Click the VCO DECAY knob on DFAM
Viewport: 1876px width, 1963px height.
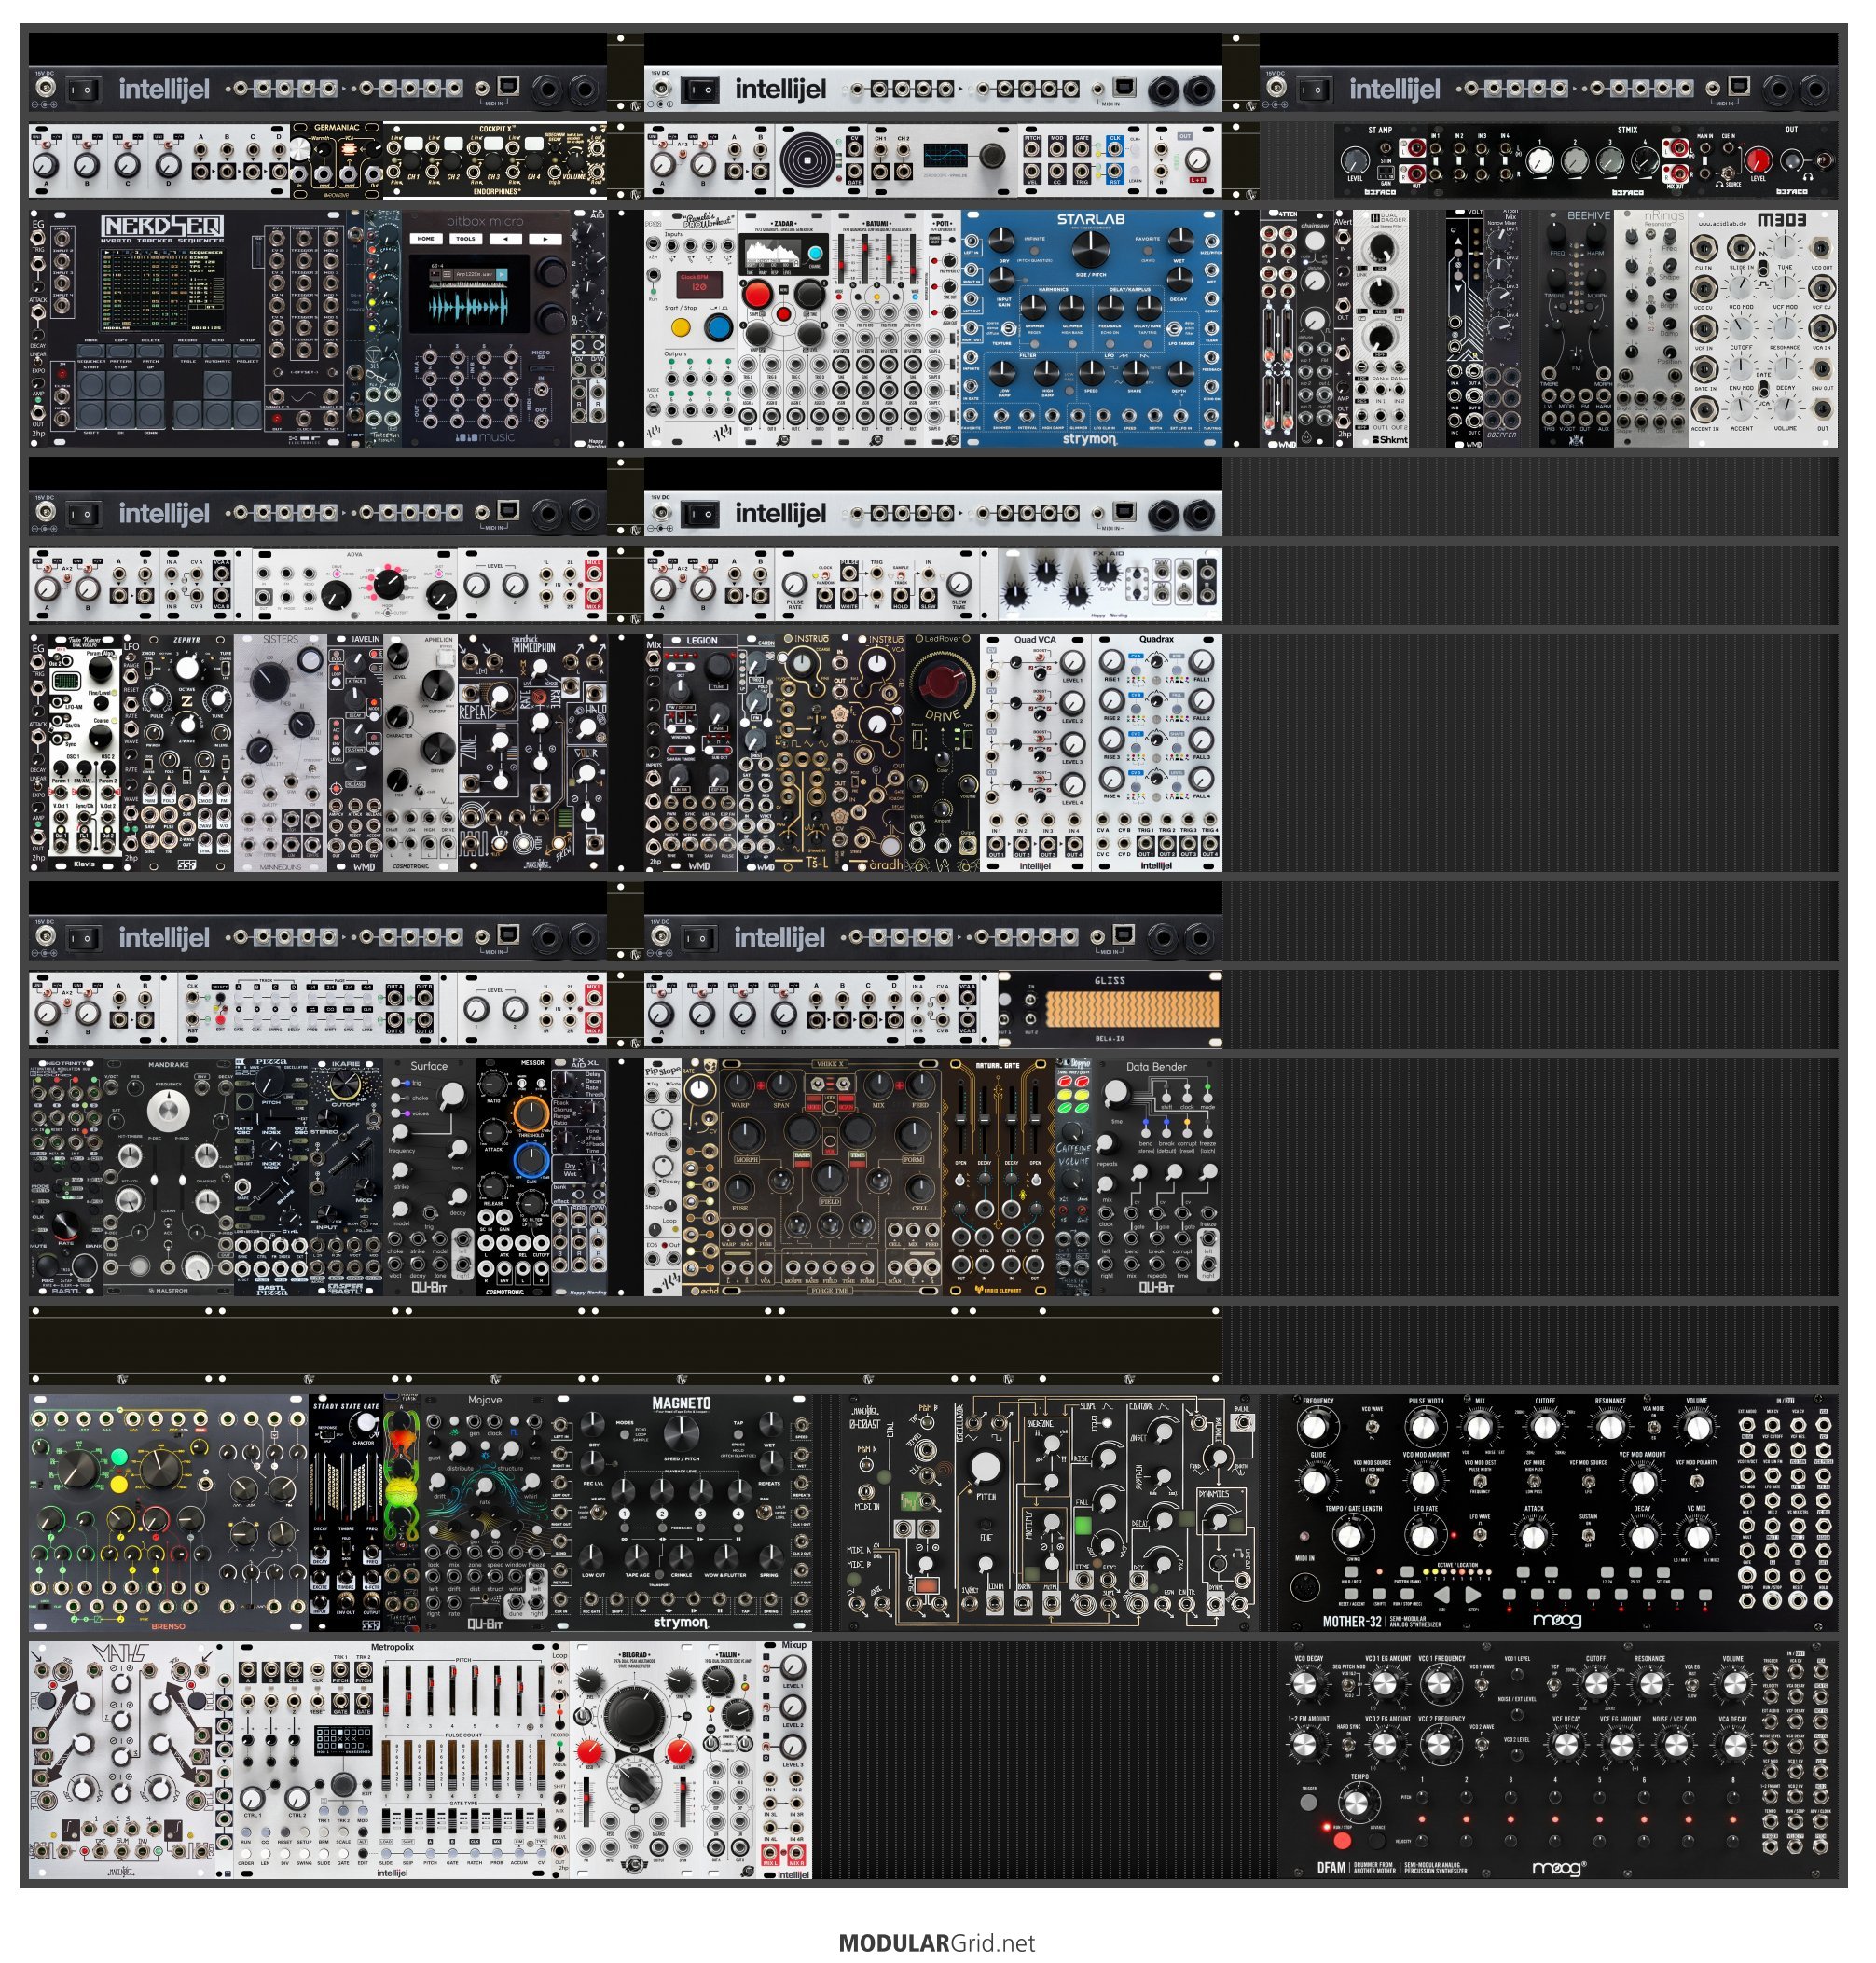tap(1306, 1685)
